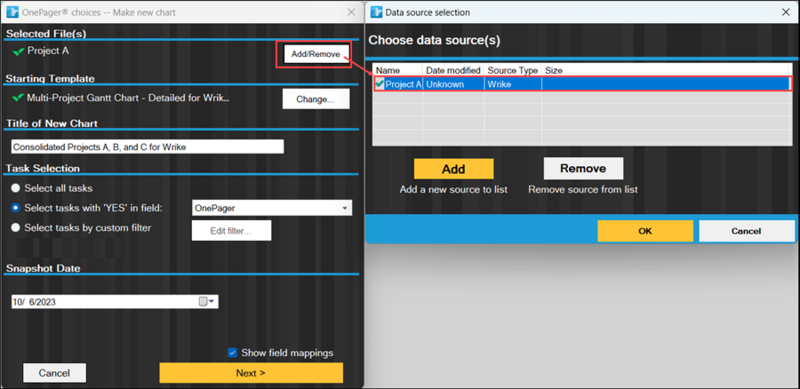Toggle the Show field mappings checkbox
800x389 pixels.
click(233, 352)
